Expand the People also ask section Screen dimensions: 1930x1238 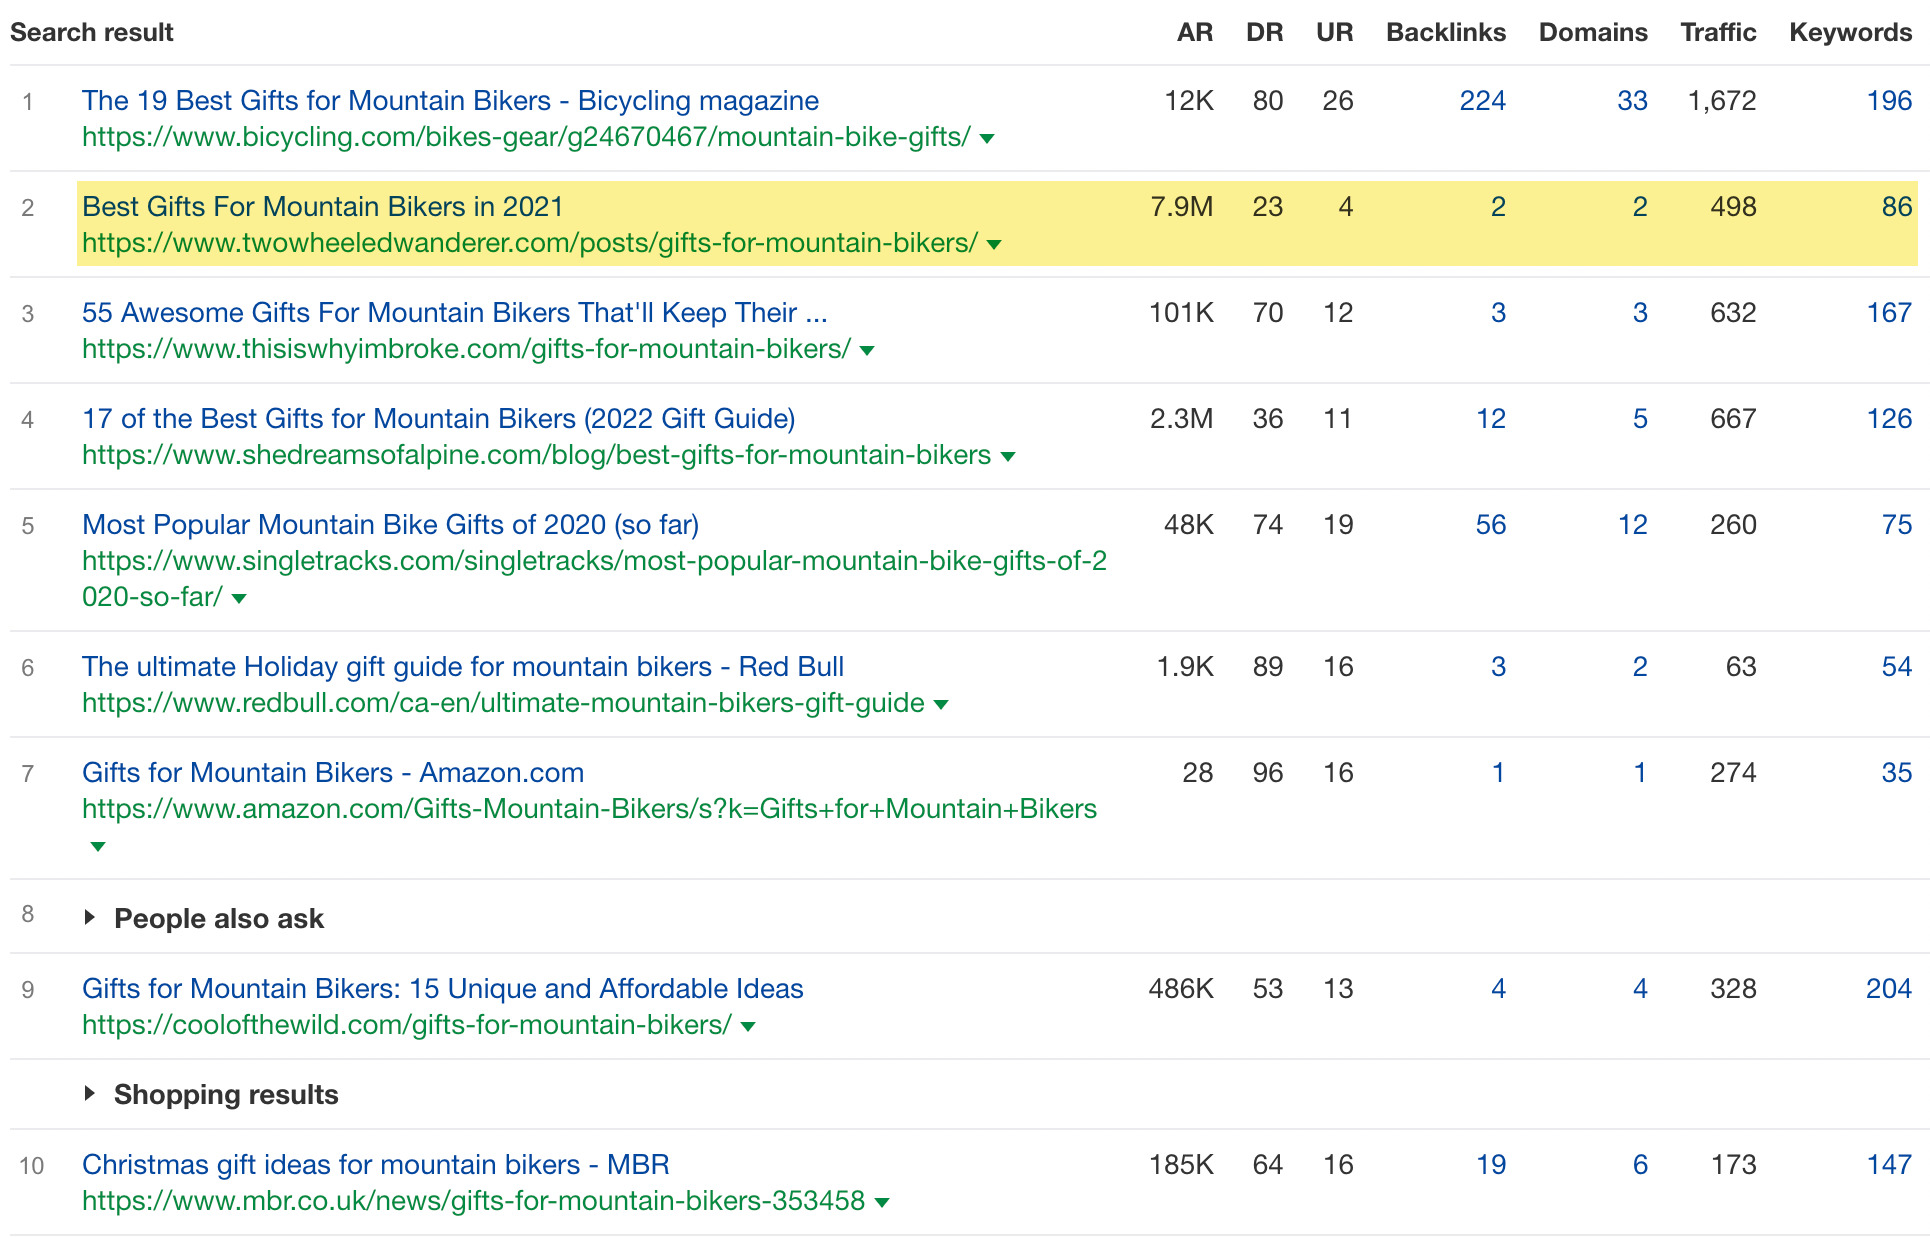click(x=218, y=917)
